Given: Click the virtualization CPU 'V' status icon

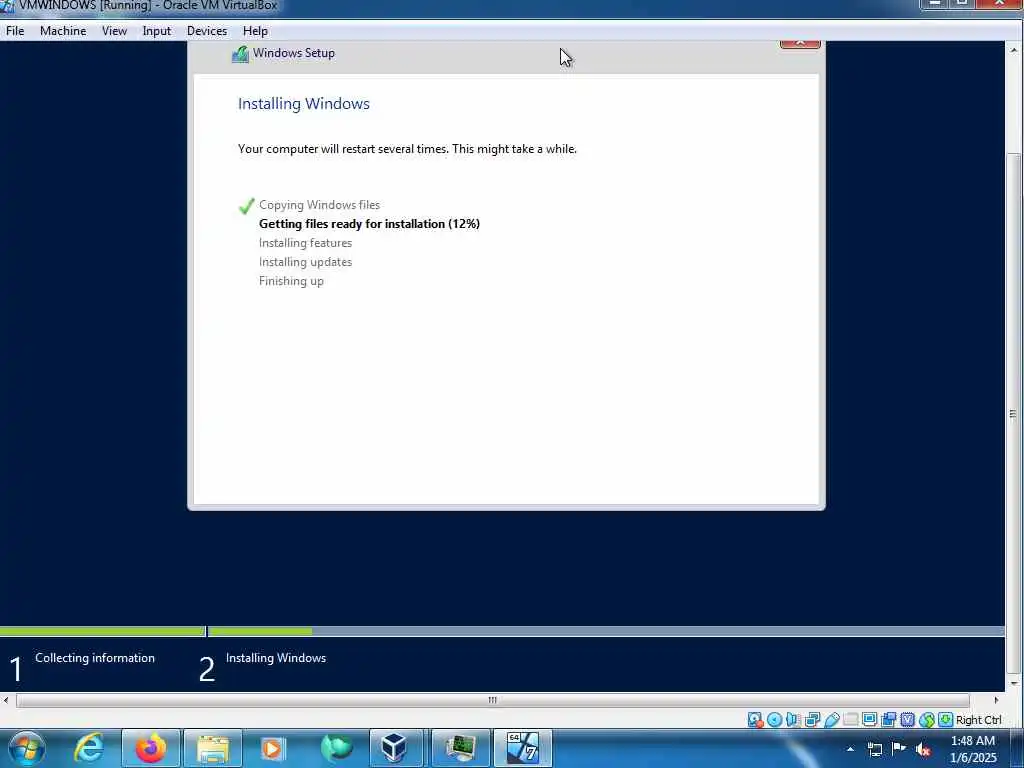Looking at the screenshot, I should 907,720.
